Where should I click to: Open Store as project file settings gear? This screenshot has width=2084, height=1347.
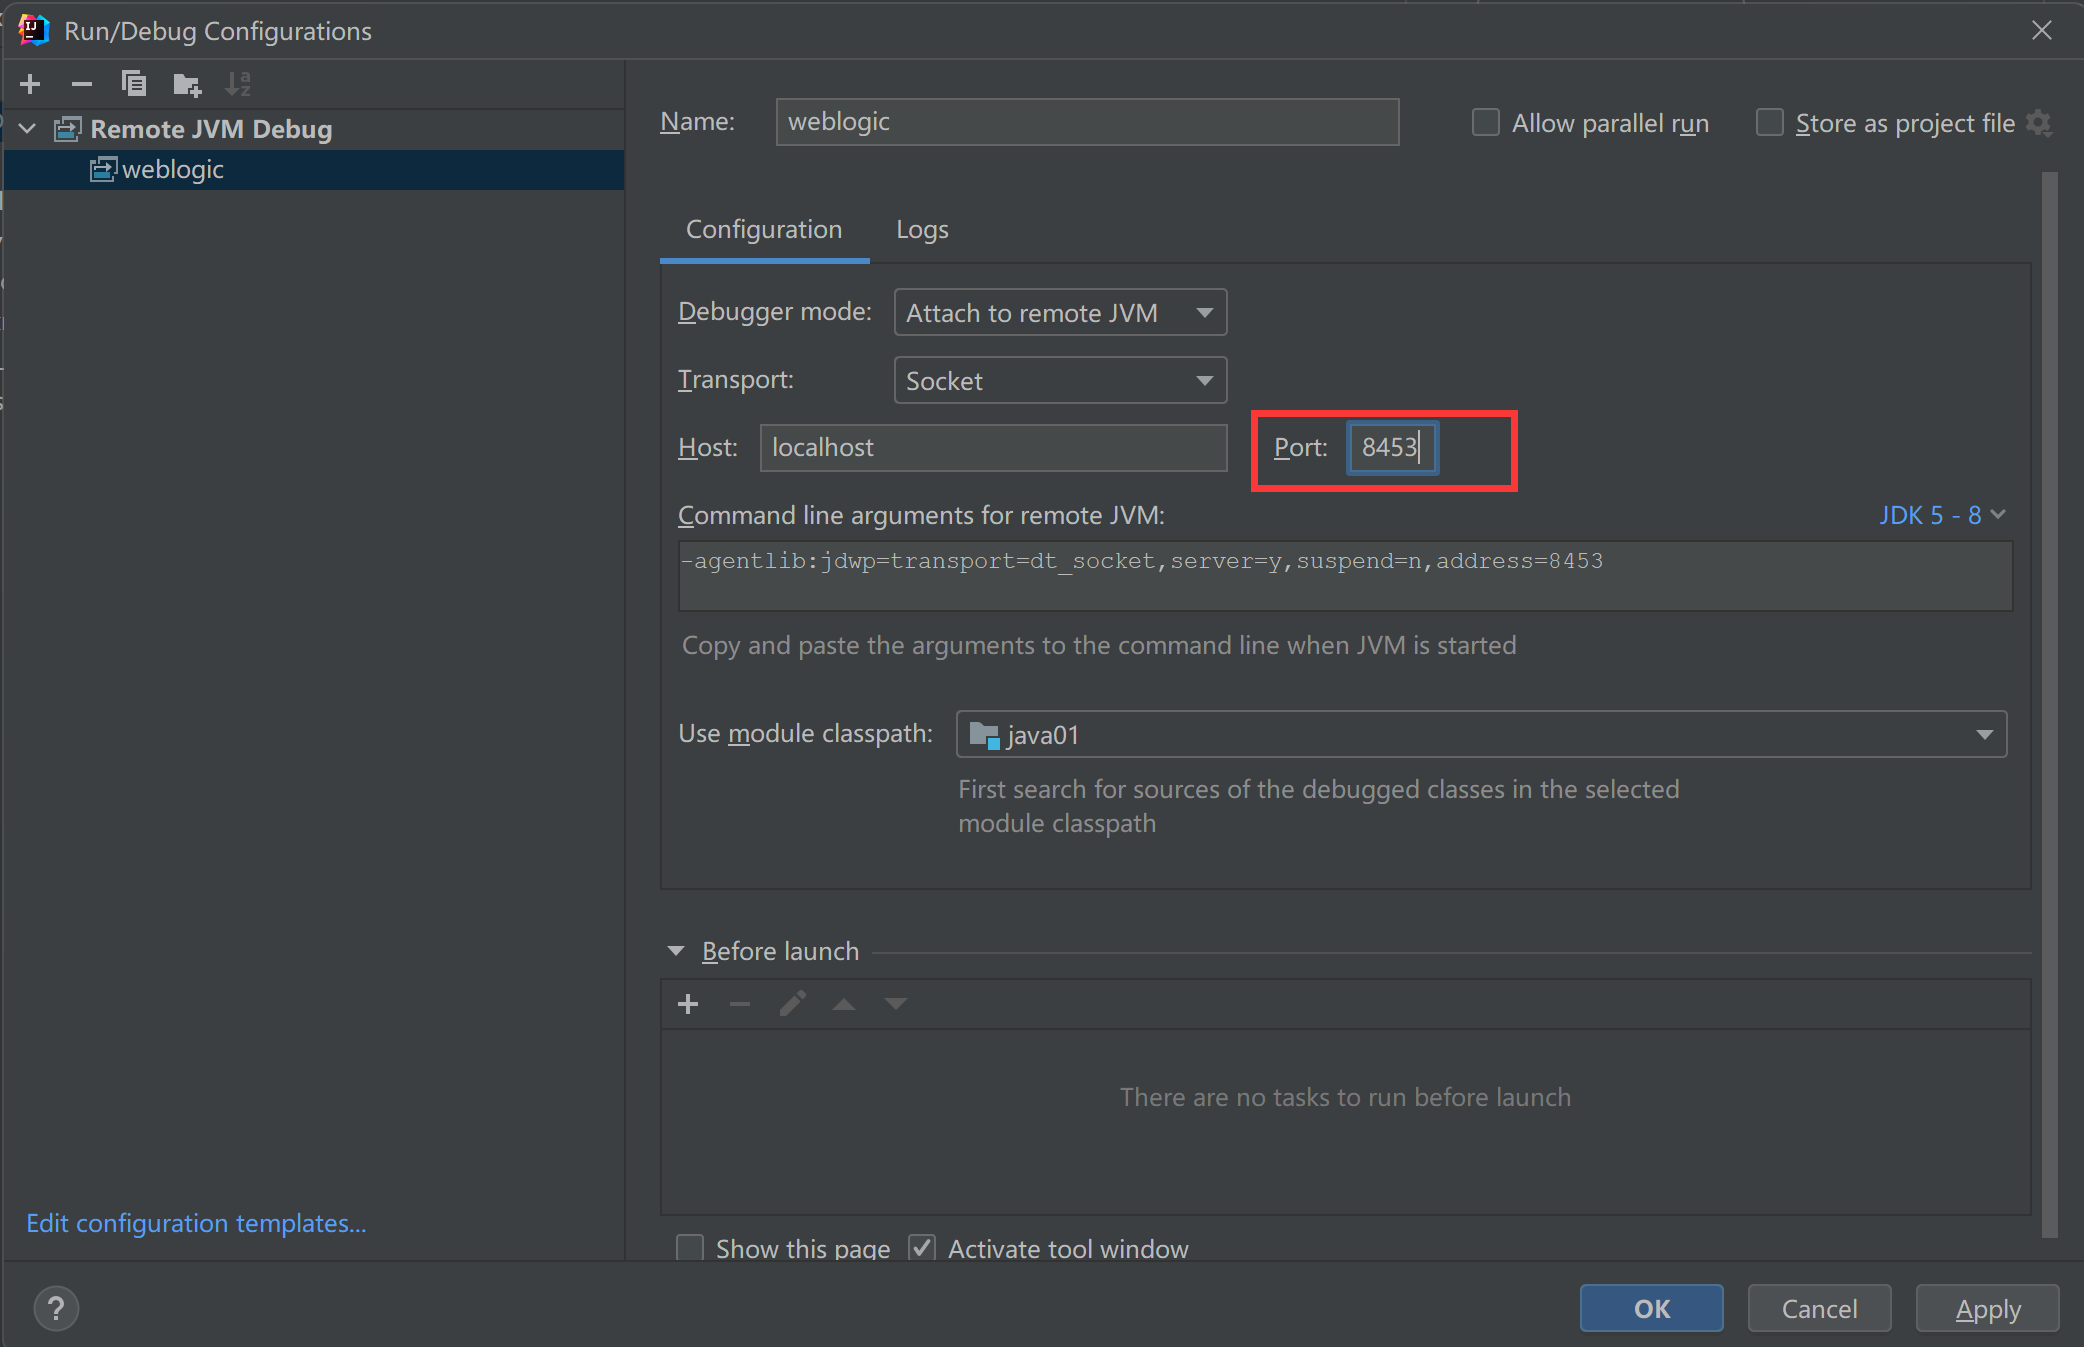2038,123
